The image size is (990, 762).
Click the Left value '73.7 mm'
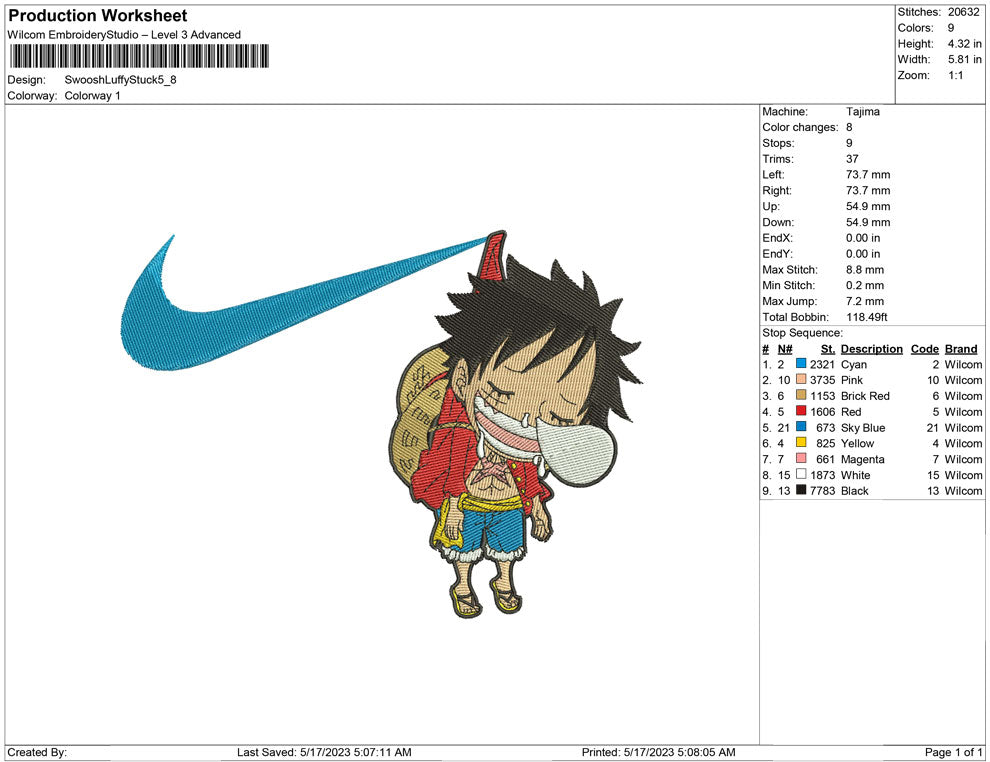[x=868, y=174]
